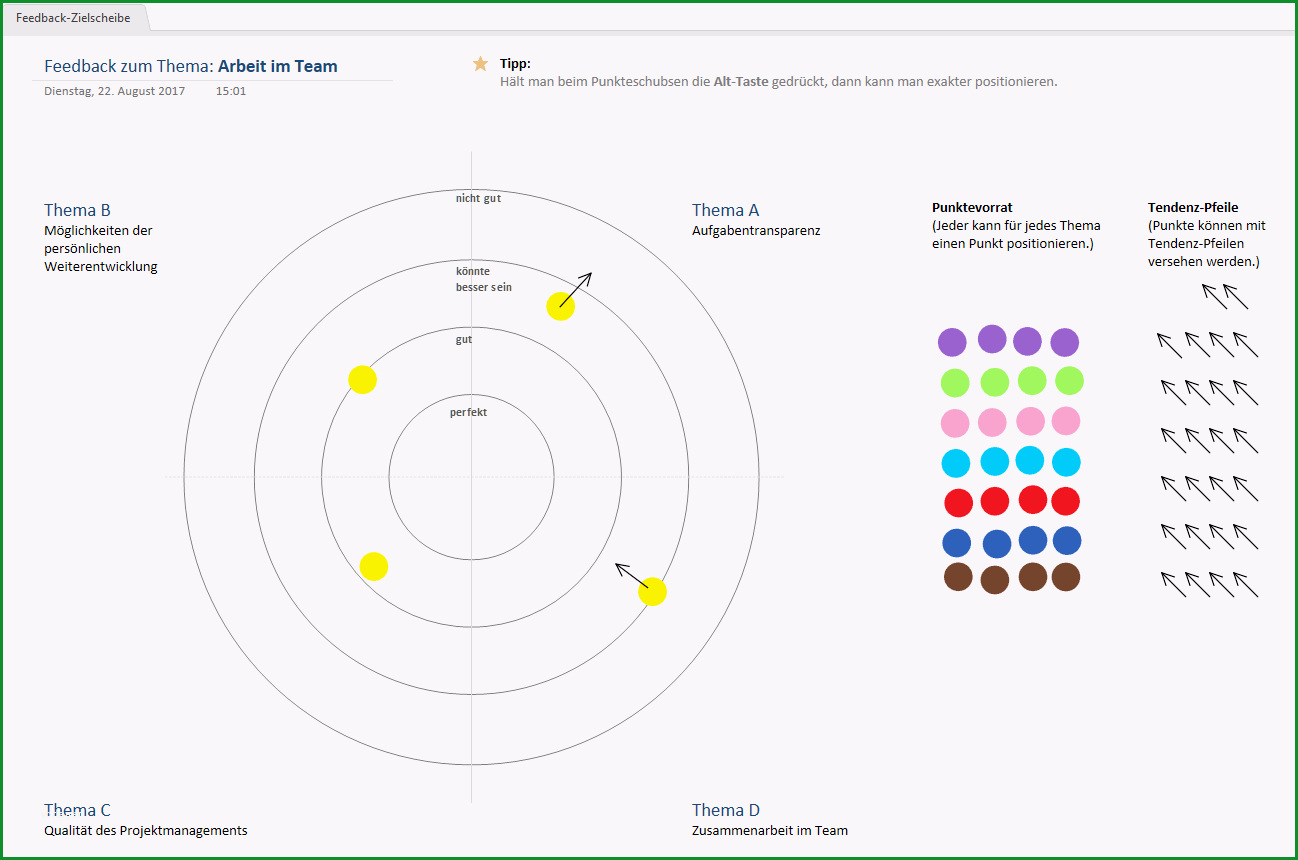Pick the rightmost pink dot in Punktevorrat

pyautogui.click(x=1066, y=421)
